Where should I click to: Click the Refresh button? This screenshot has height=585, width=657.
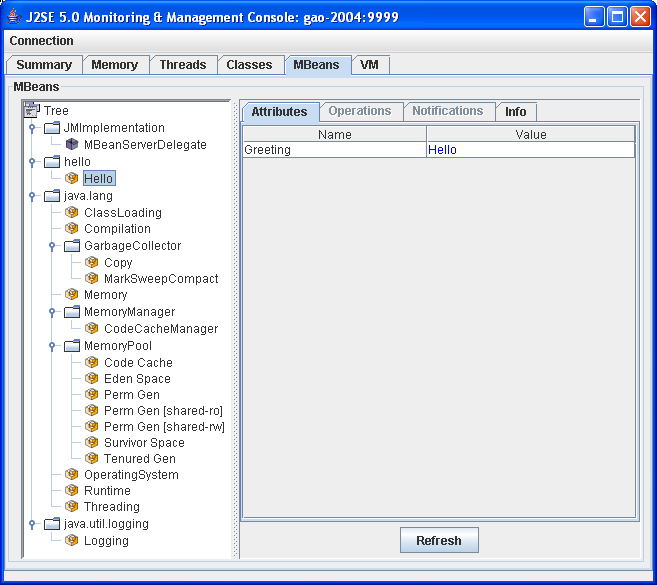[x=439, y=540]
